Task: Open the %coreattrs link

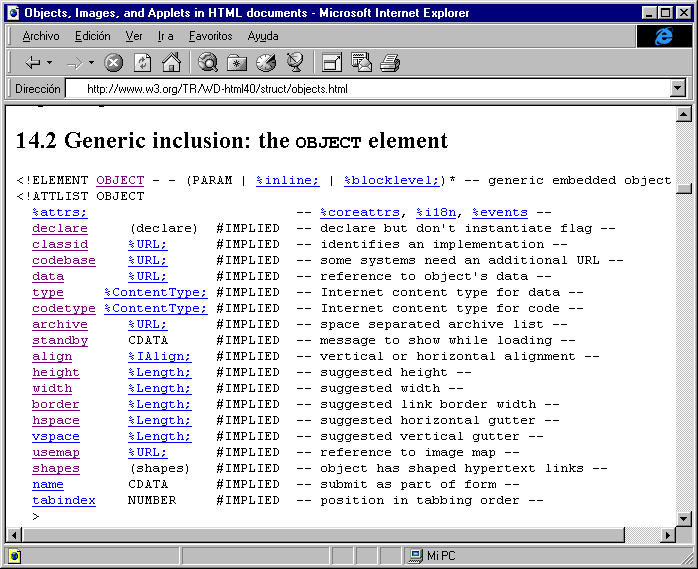Action: [x=360, y=212]
